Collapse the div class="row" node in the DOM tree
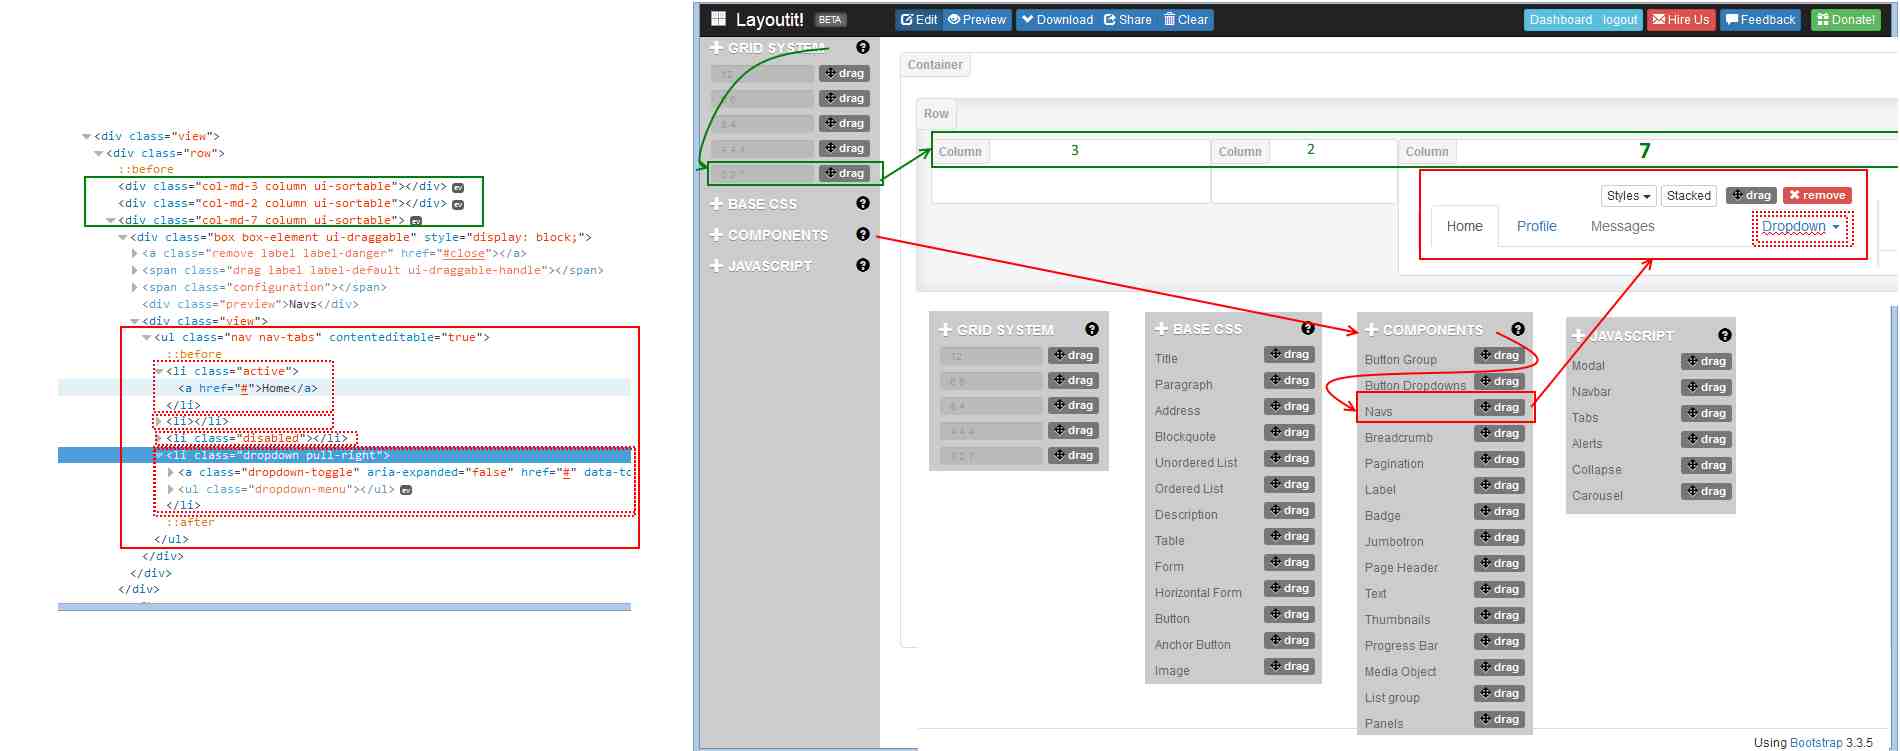 click(x=98, y=153)
